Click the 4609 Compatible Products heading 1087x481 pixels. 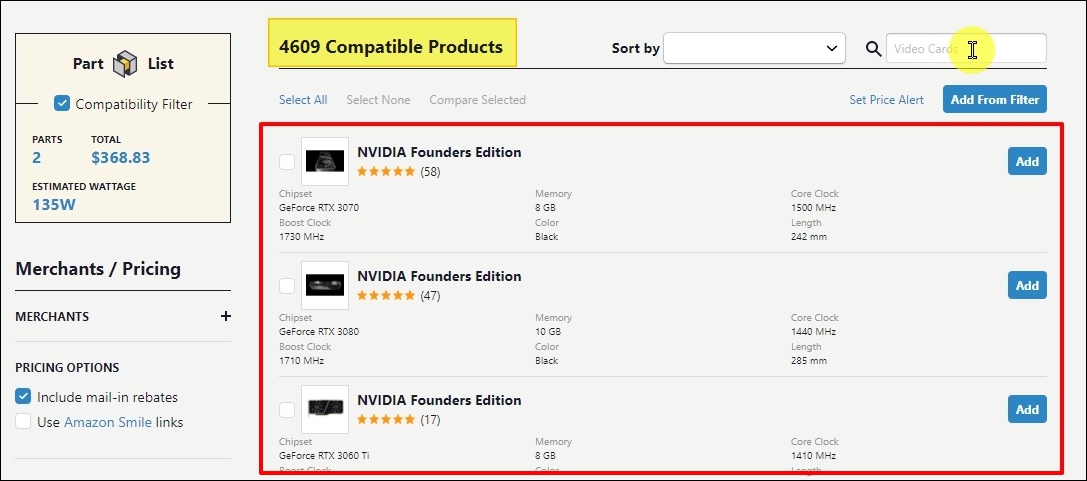coord(391,47)
